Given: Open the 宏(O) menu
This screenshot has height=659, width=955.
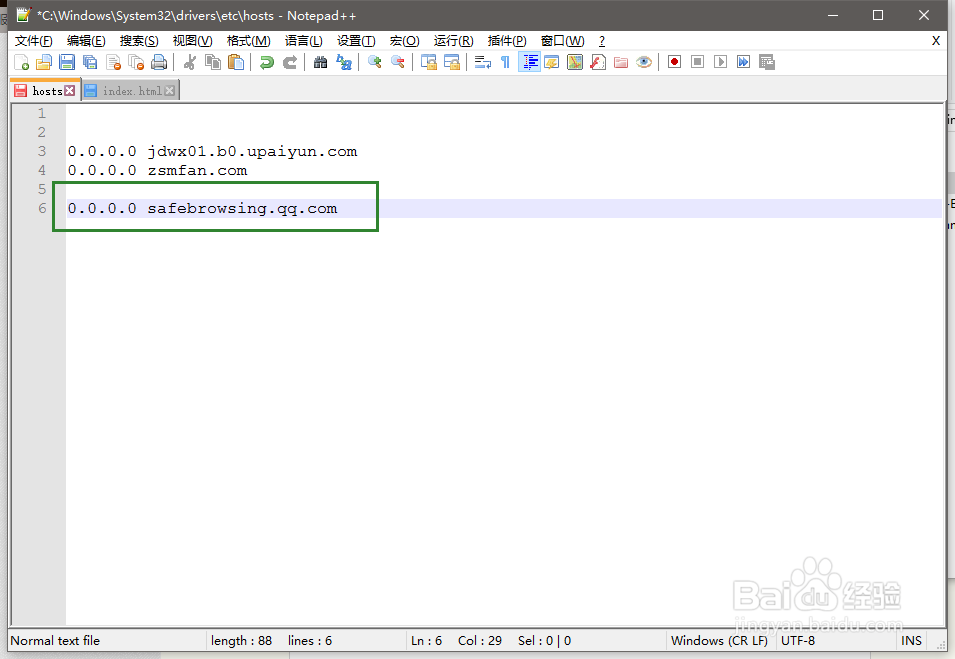Looking at the screenshot, I should coord(404,41).
